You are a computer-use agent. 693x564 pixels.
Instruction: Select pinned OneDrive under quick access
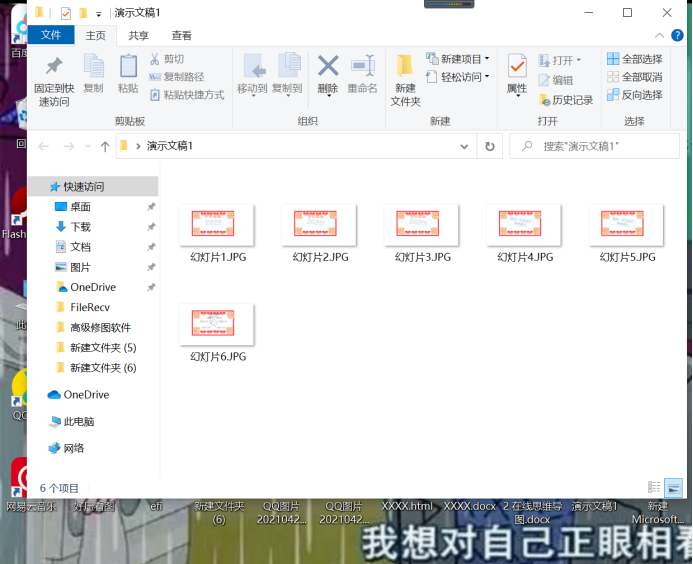pos(93,287)
